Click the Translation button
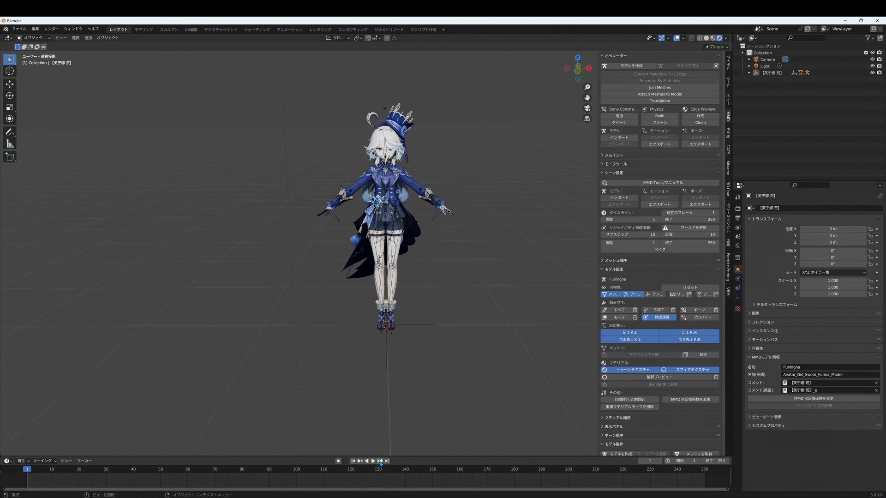Image resolution: width=886 pixels, height=498 pixels. coord(660,101)
